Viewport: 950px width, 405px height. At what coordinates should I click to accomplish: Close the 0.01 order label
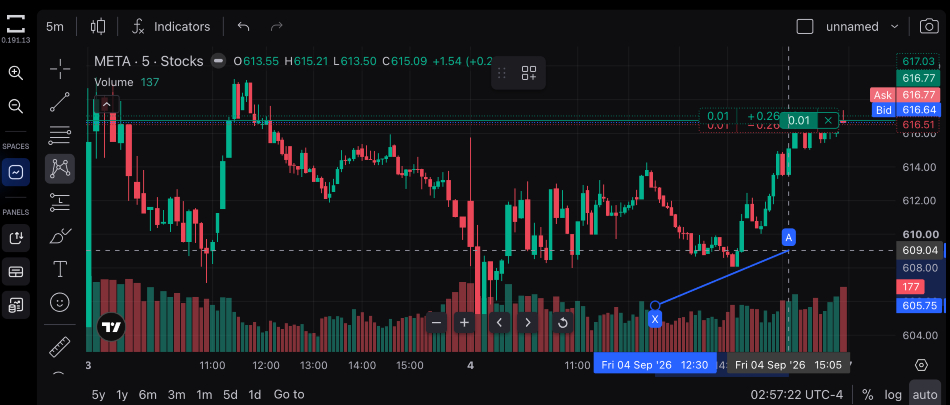828,120
